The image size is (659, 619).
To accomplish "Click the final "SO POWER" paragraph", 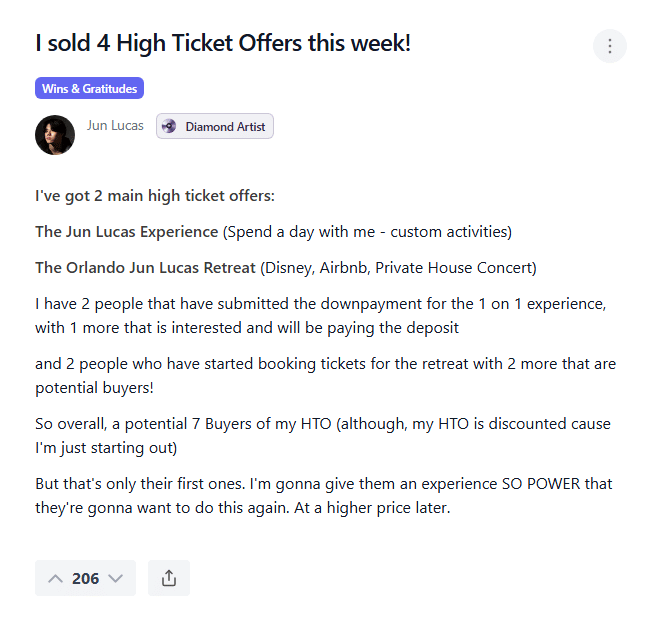I will coord(324,495).
